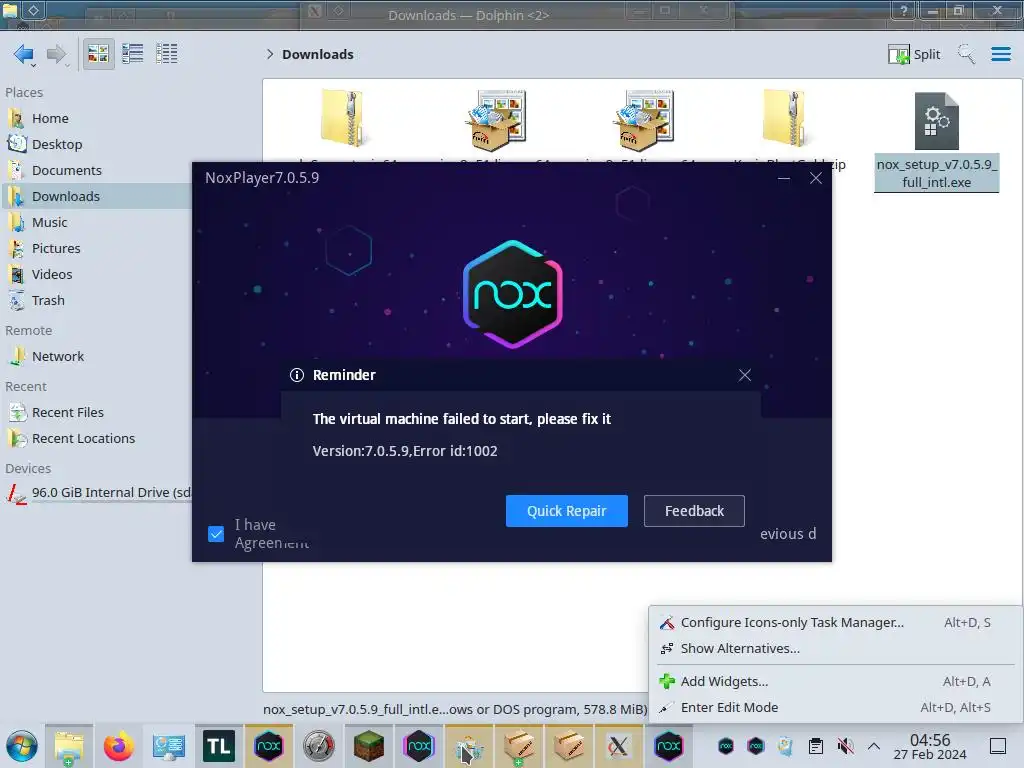
Task: Close the Reminder dialog
Action: (744, 375)
